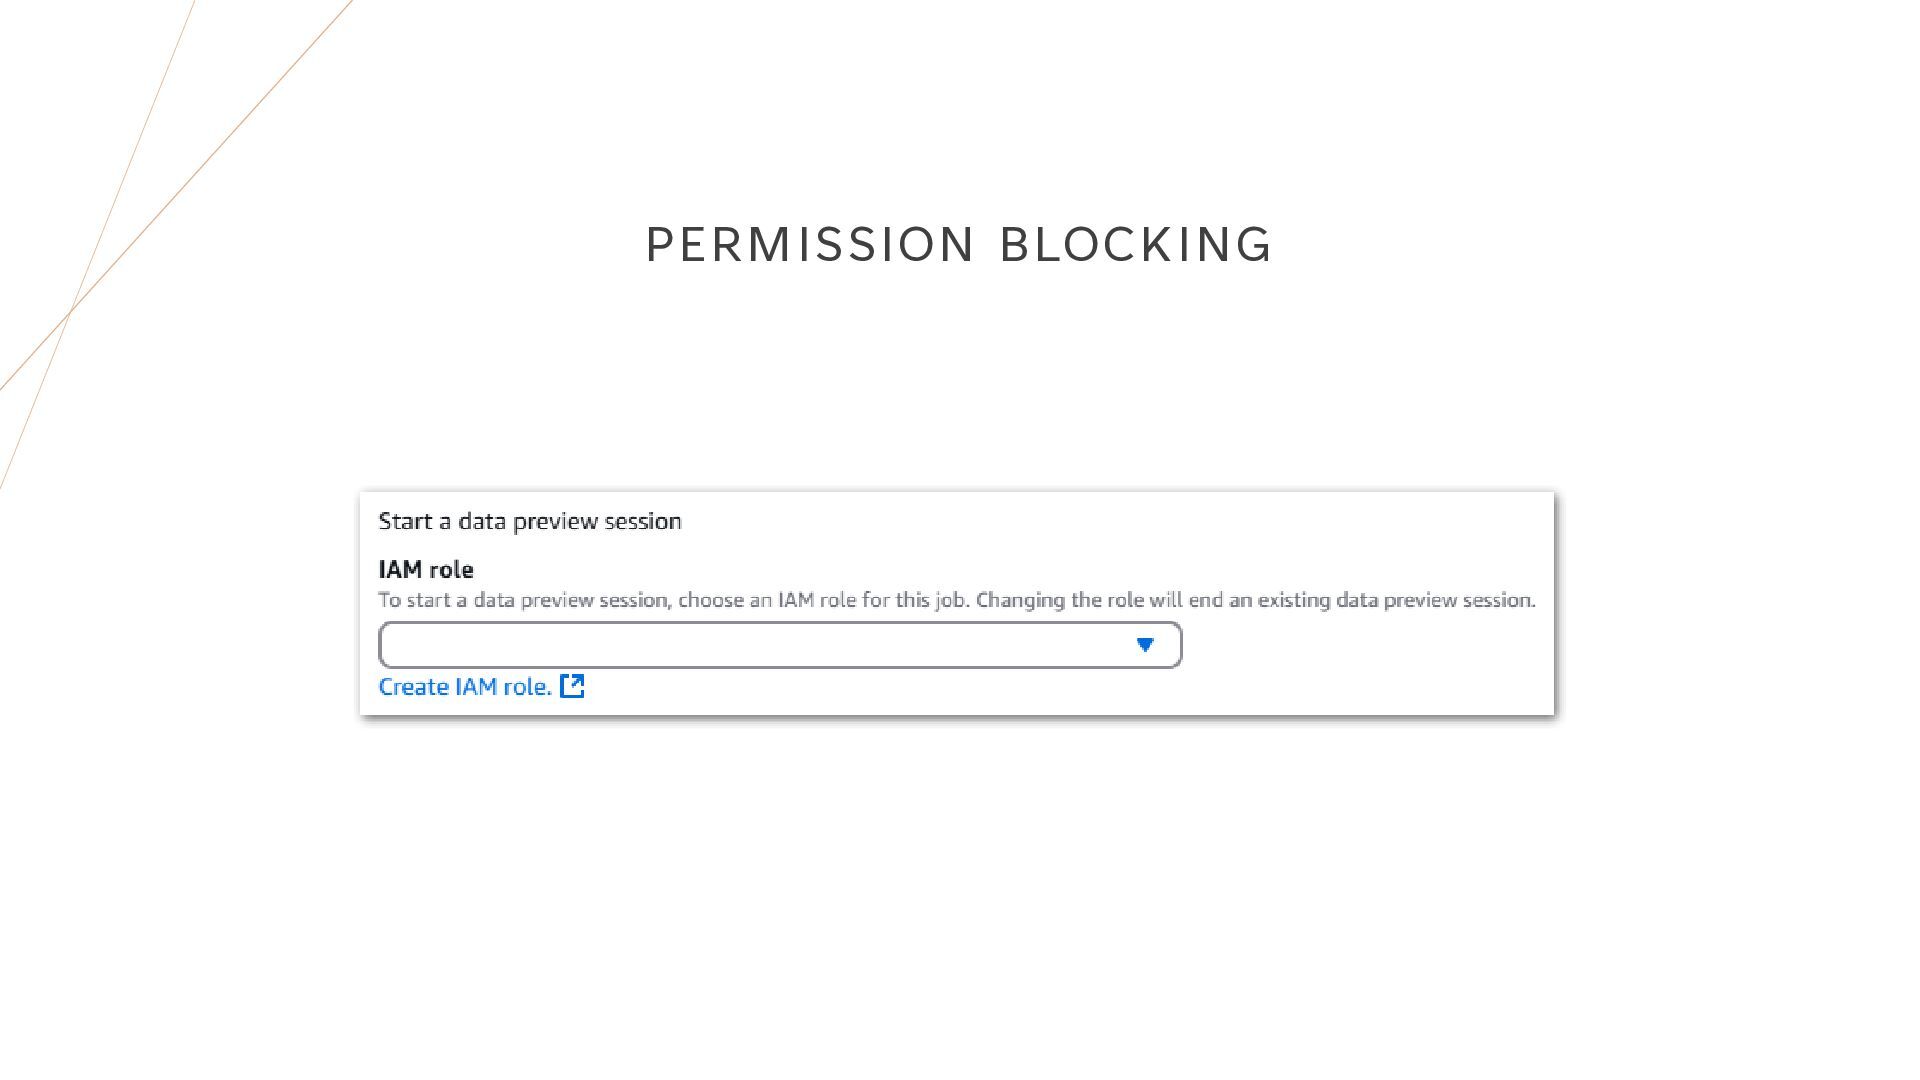This screenshot has width=1920, height=1080.
Task: Follow the Create IAM role link
Action: tap(465, 687)
